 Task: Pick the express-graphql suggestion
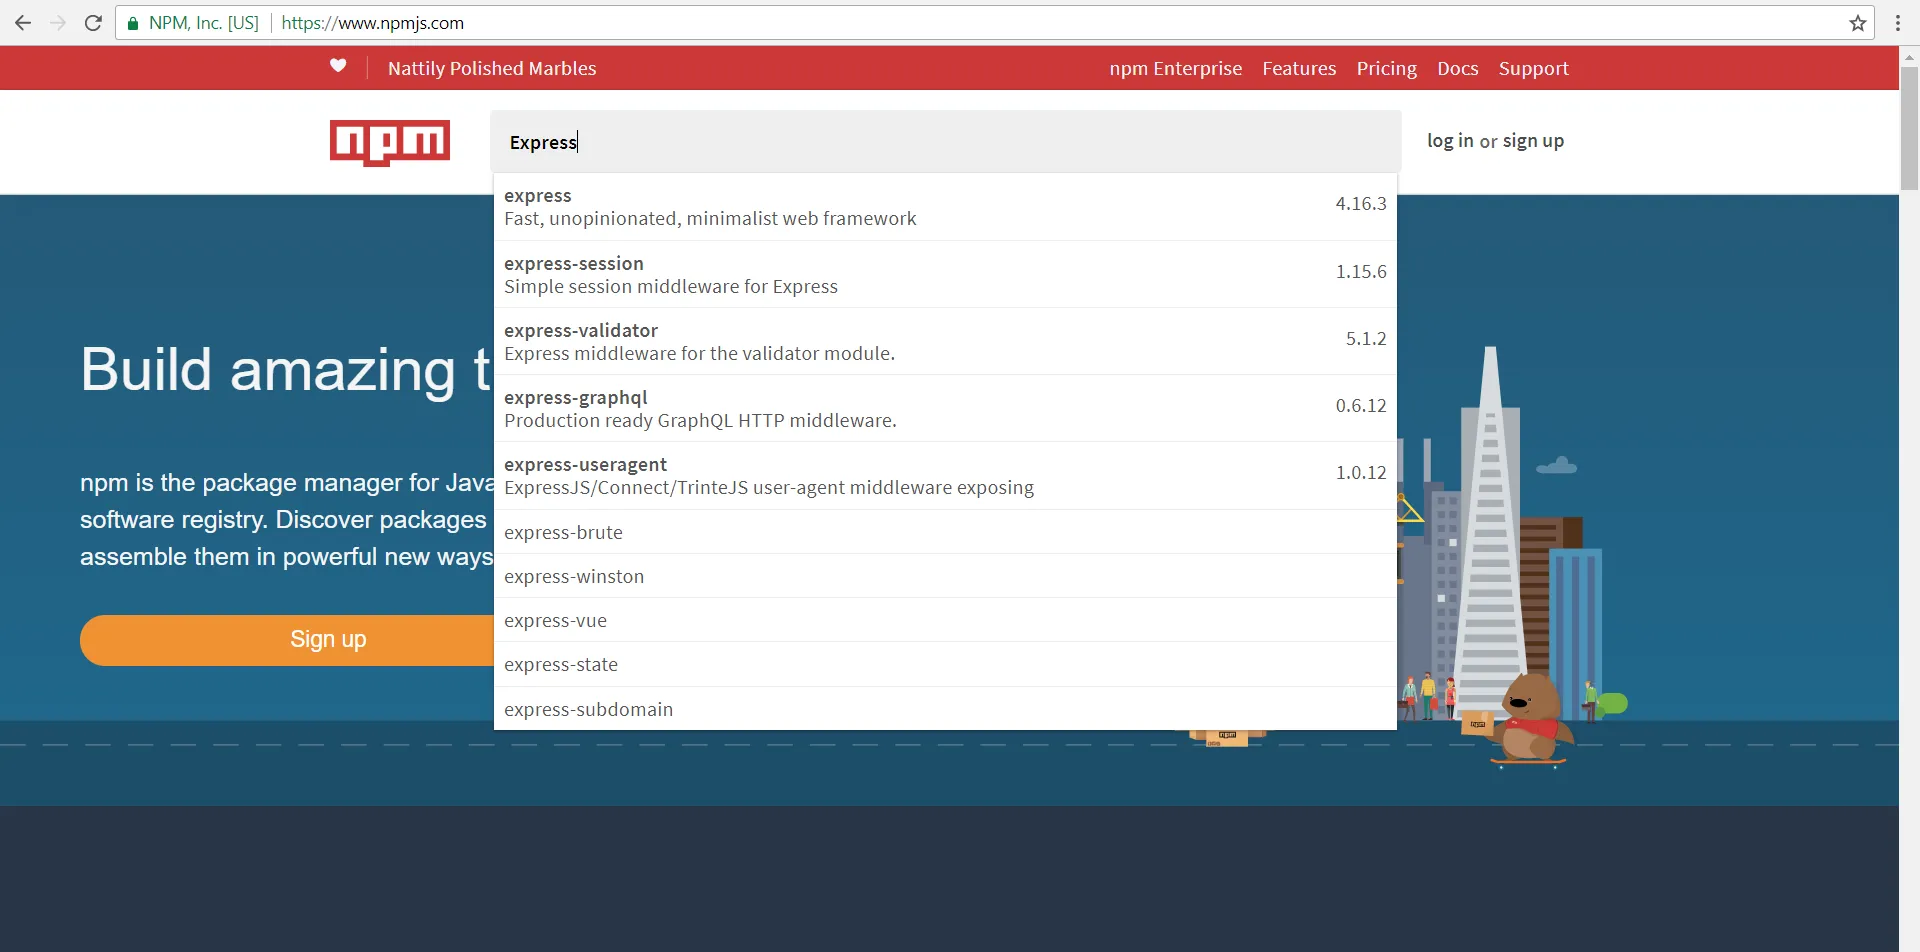click(945, 408)
